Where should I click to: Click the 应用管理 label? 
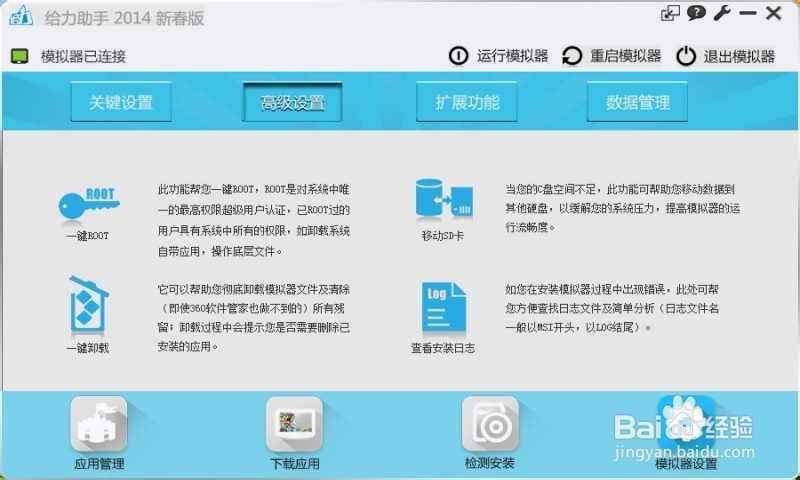pyautogui.click(x=99, y=464)
